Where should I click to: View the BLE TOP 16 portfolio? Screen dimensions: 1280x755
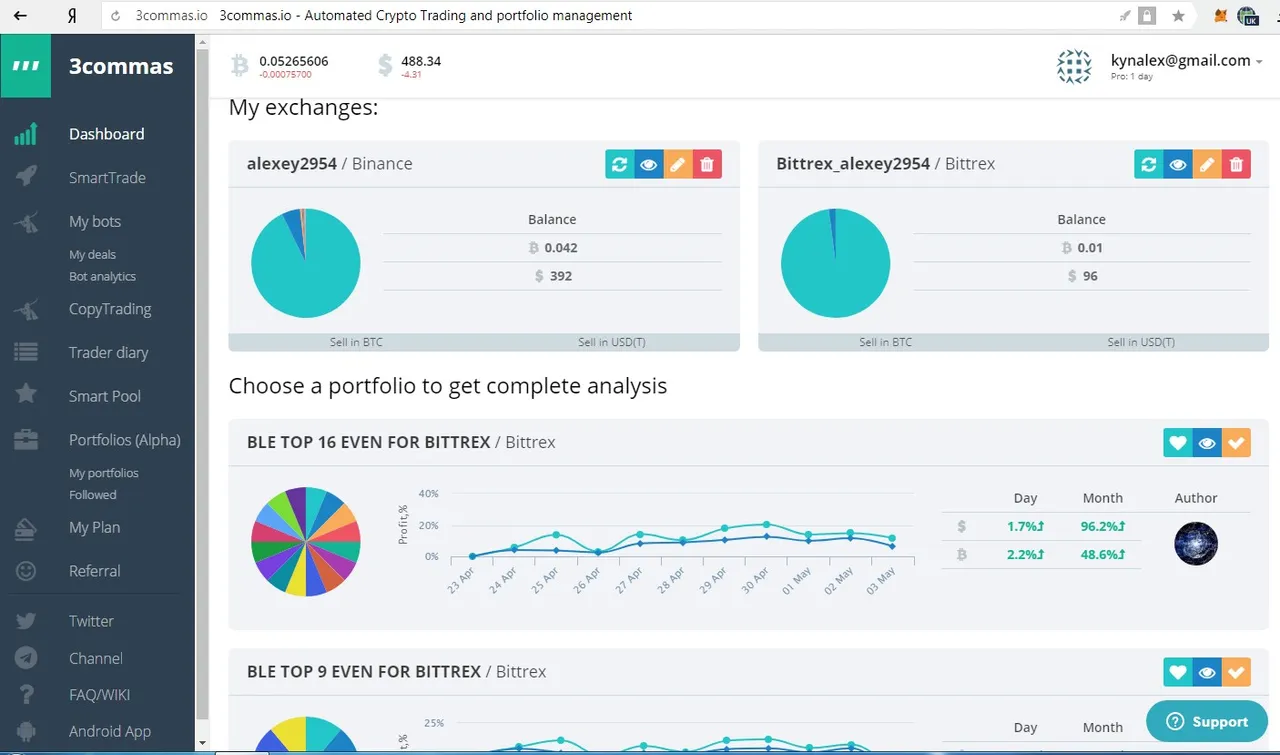(x=1207, y=443)
